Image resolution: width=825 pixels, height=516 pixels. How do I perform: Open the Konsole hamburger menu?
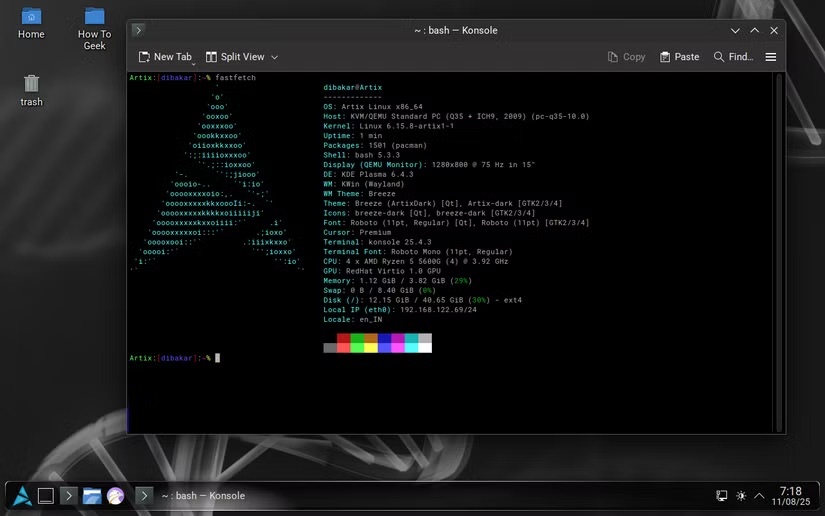(771, 57)
